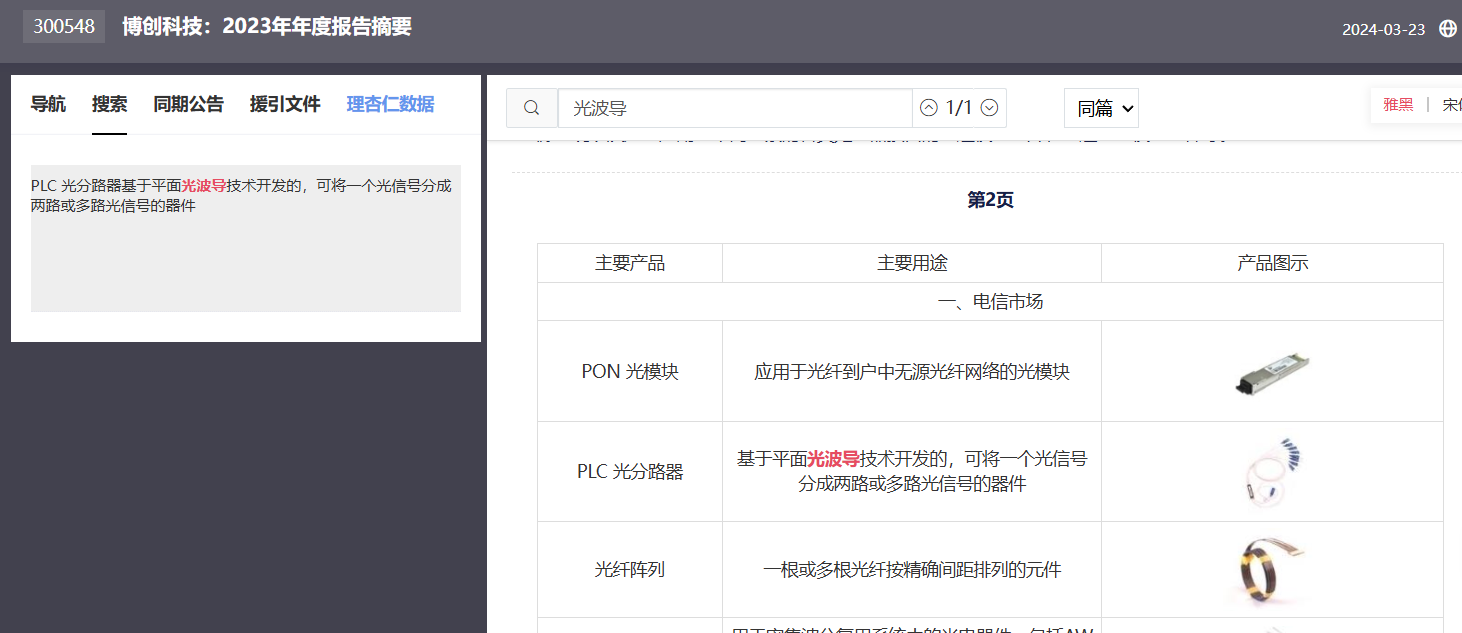Click the 第2页 page heading
Image resolution: width=1462 pixels, height=633 pixels.
pyautogui.click(x=990, y=200)
